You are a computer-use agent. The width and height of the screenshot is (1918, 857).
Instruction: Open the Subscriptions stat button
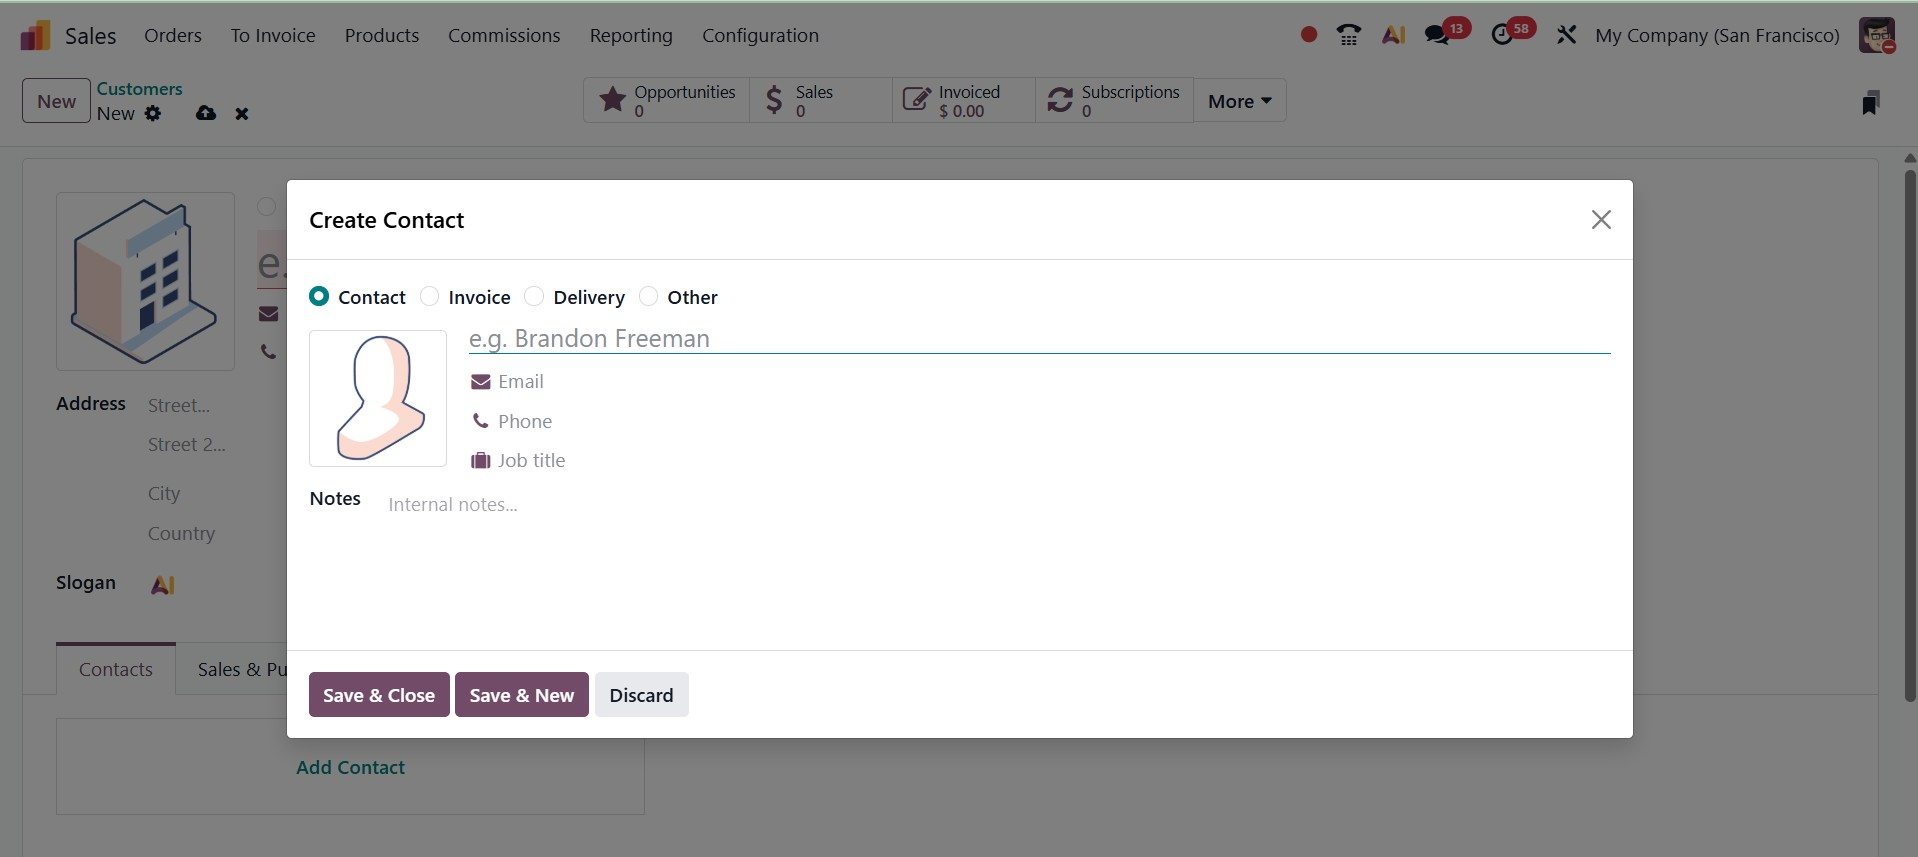pos(1115,101)
